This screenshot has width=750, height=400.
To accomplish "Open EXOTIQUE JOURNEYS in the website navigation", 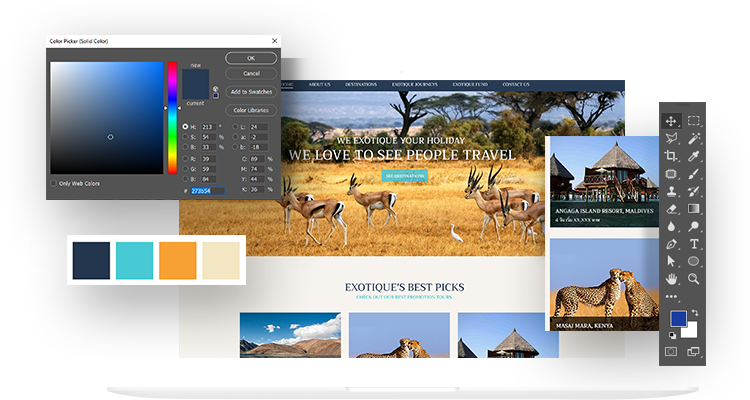I will (415, 85).
